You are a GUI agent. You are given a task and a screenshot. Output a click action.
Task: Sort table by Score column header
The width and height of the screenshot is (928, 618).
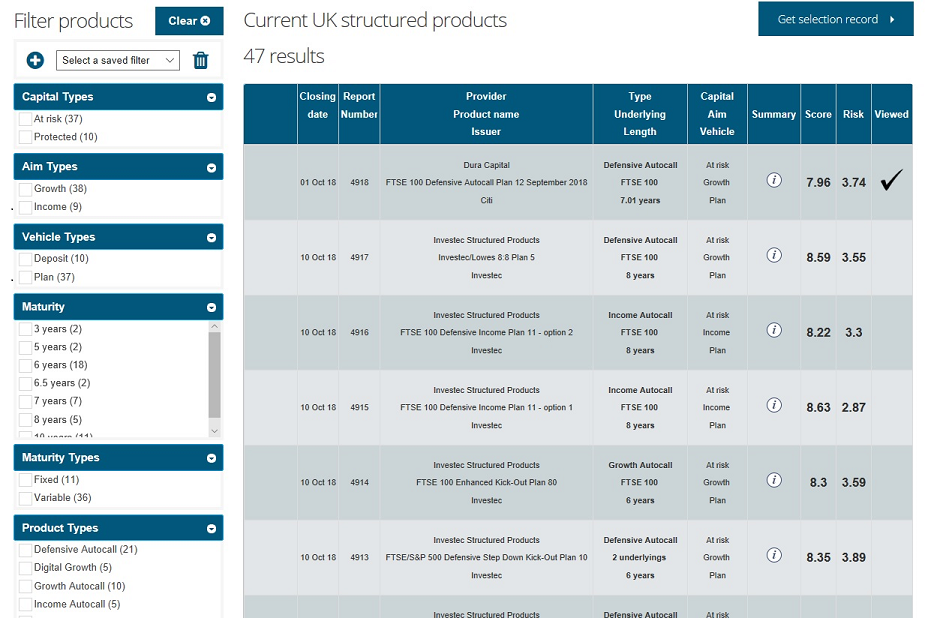pos(818,114)
